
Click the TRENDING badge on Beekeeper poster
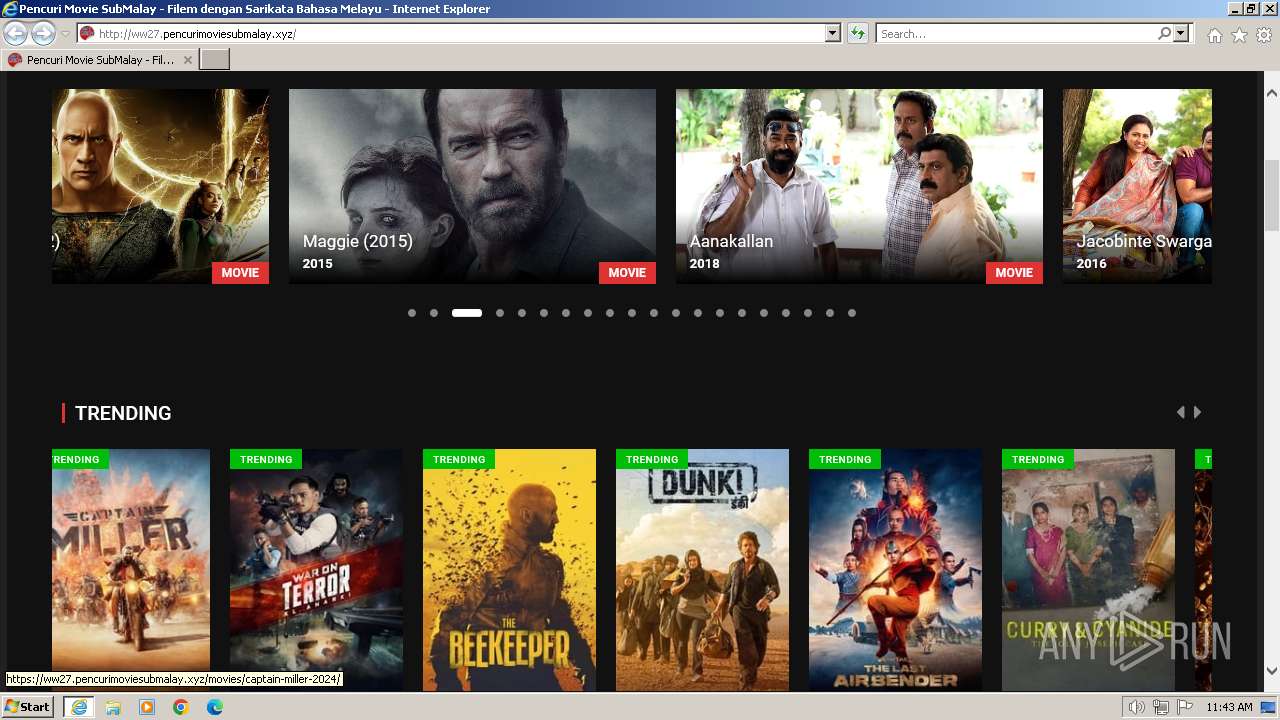[459, 459]
